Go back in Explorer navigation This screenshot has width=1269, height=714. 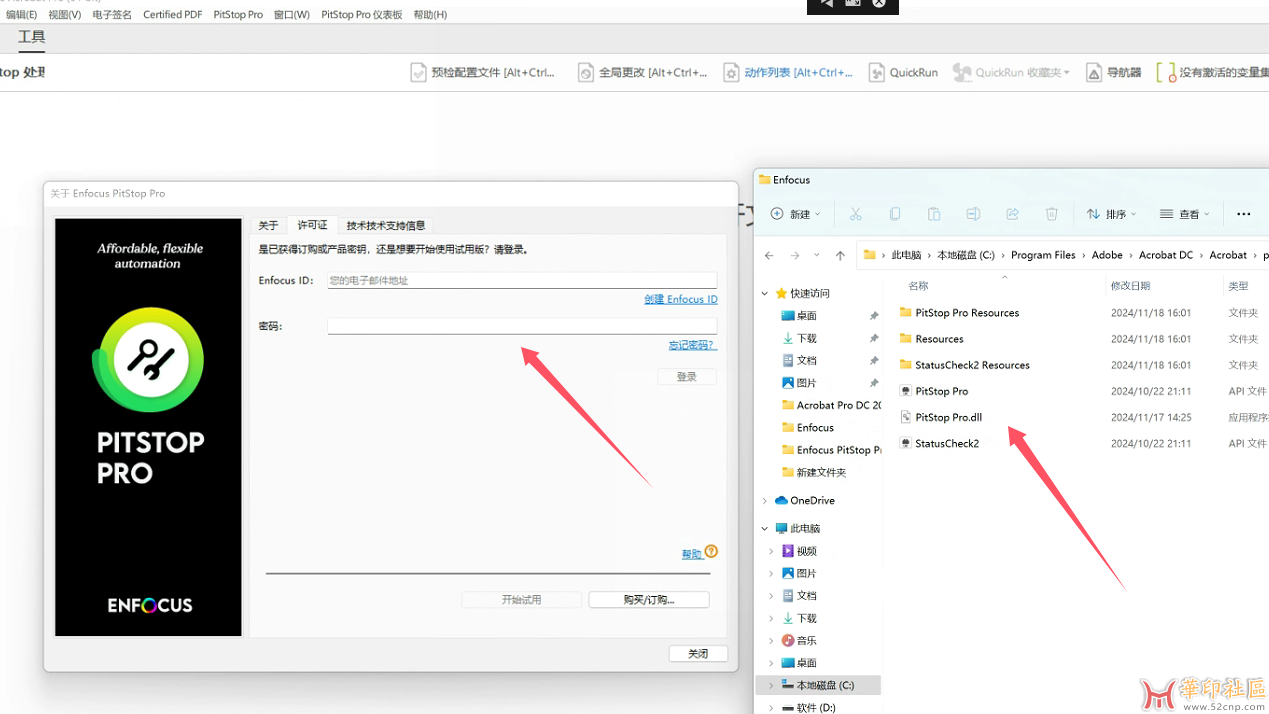click(769, 255)
